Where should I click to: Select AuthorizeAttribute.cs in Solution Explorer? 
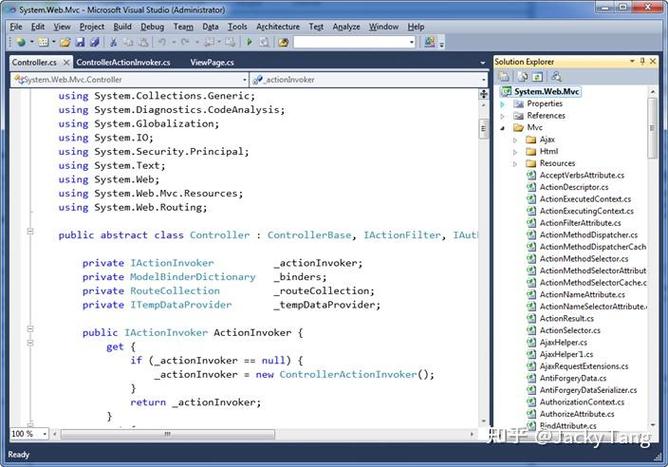click(576, 414)
